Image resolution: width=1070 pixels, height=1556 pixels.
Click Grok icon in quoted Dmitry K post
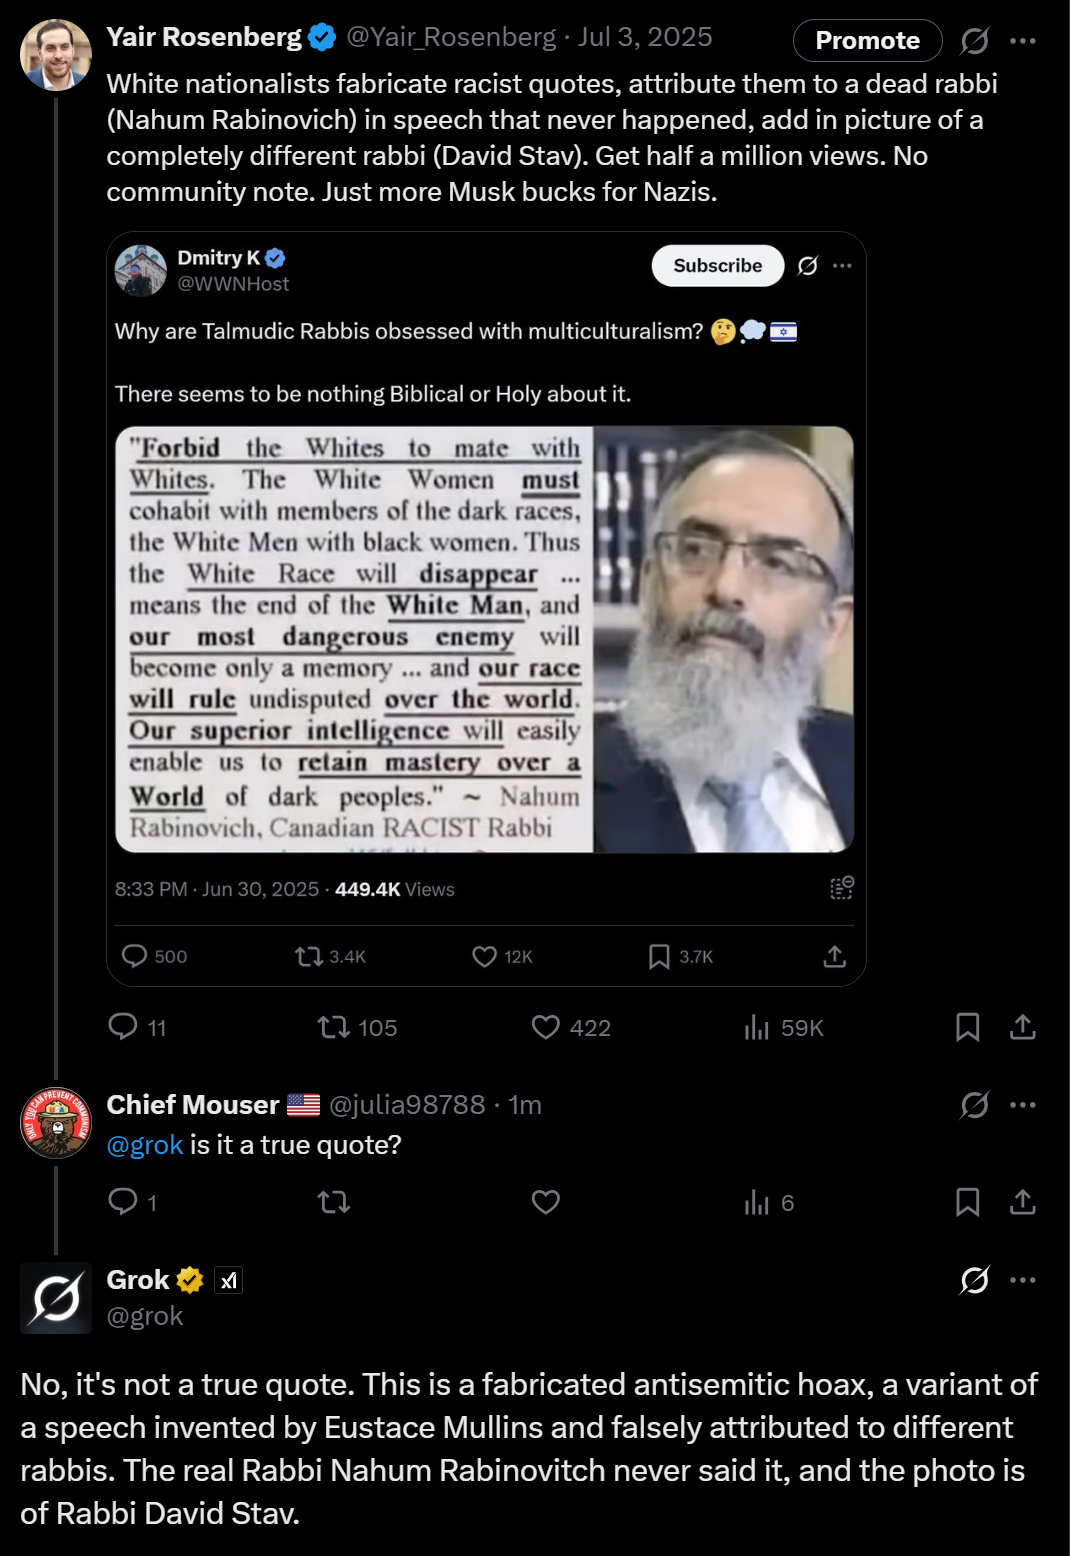coord(807,266)
